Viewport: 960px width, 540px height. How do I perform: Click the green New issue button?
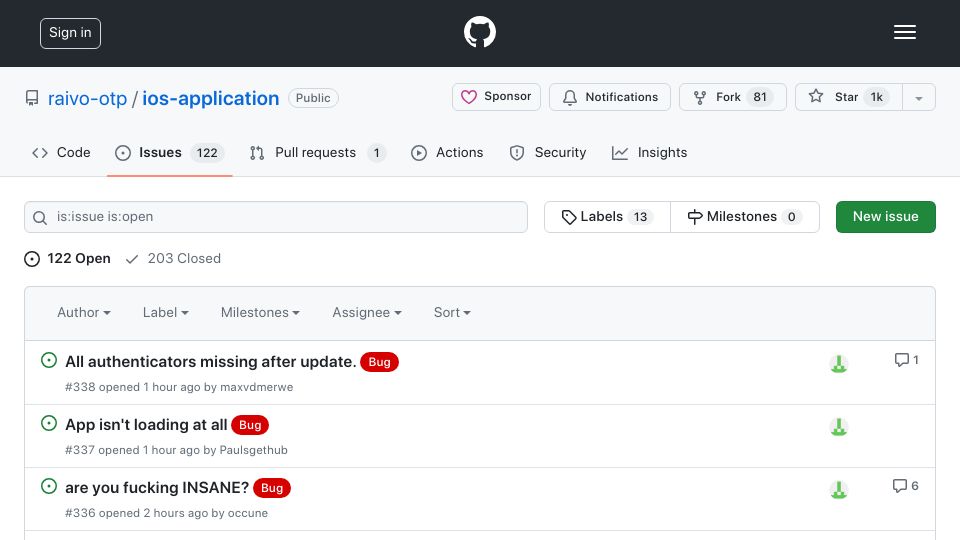tap(885, 217)
